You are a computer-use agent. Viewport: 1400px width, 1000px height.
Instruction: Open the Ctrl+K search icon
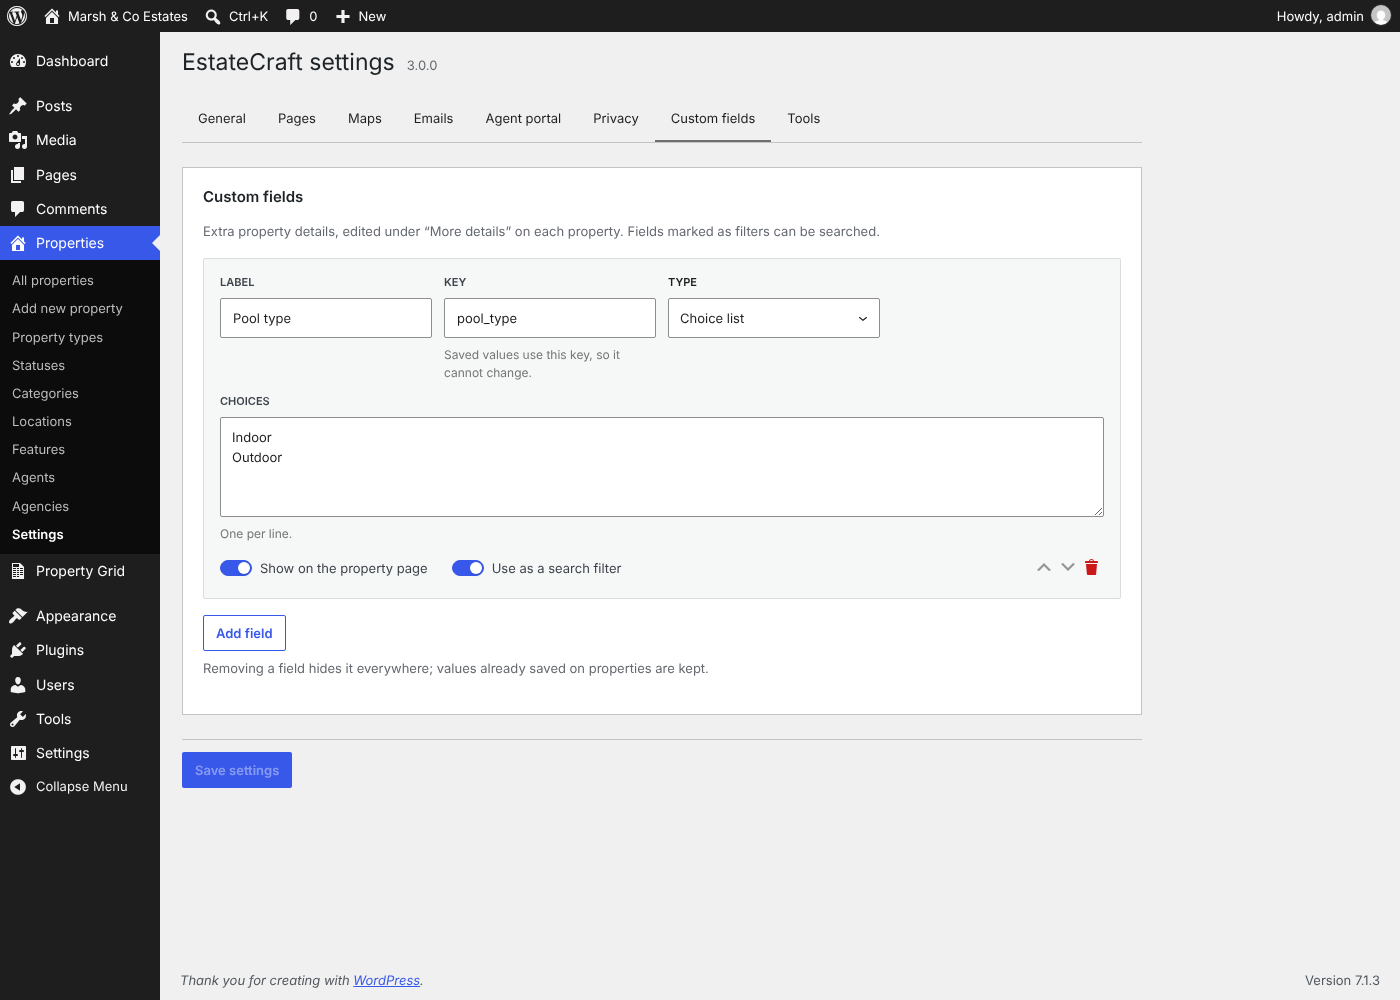pos(213,16)
